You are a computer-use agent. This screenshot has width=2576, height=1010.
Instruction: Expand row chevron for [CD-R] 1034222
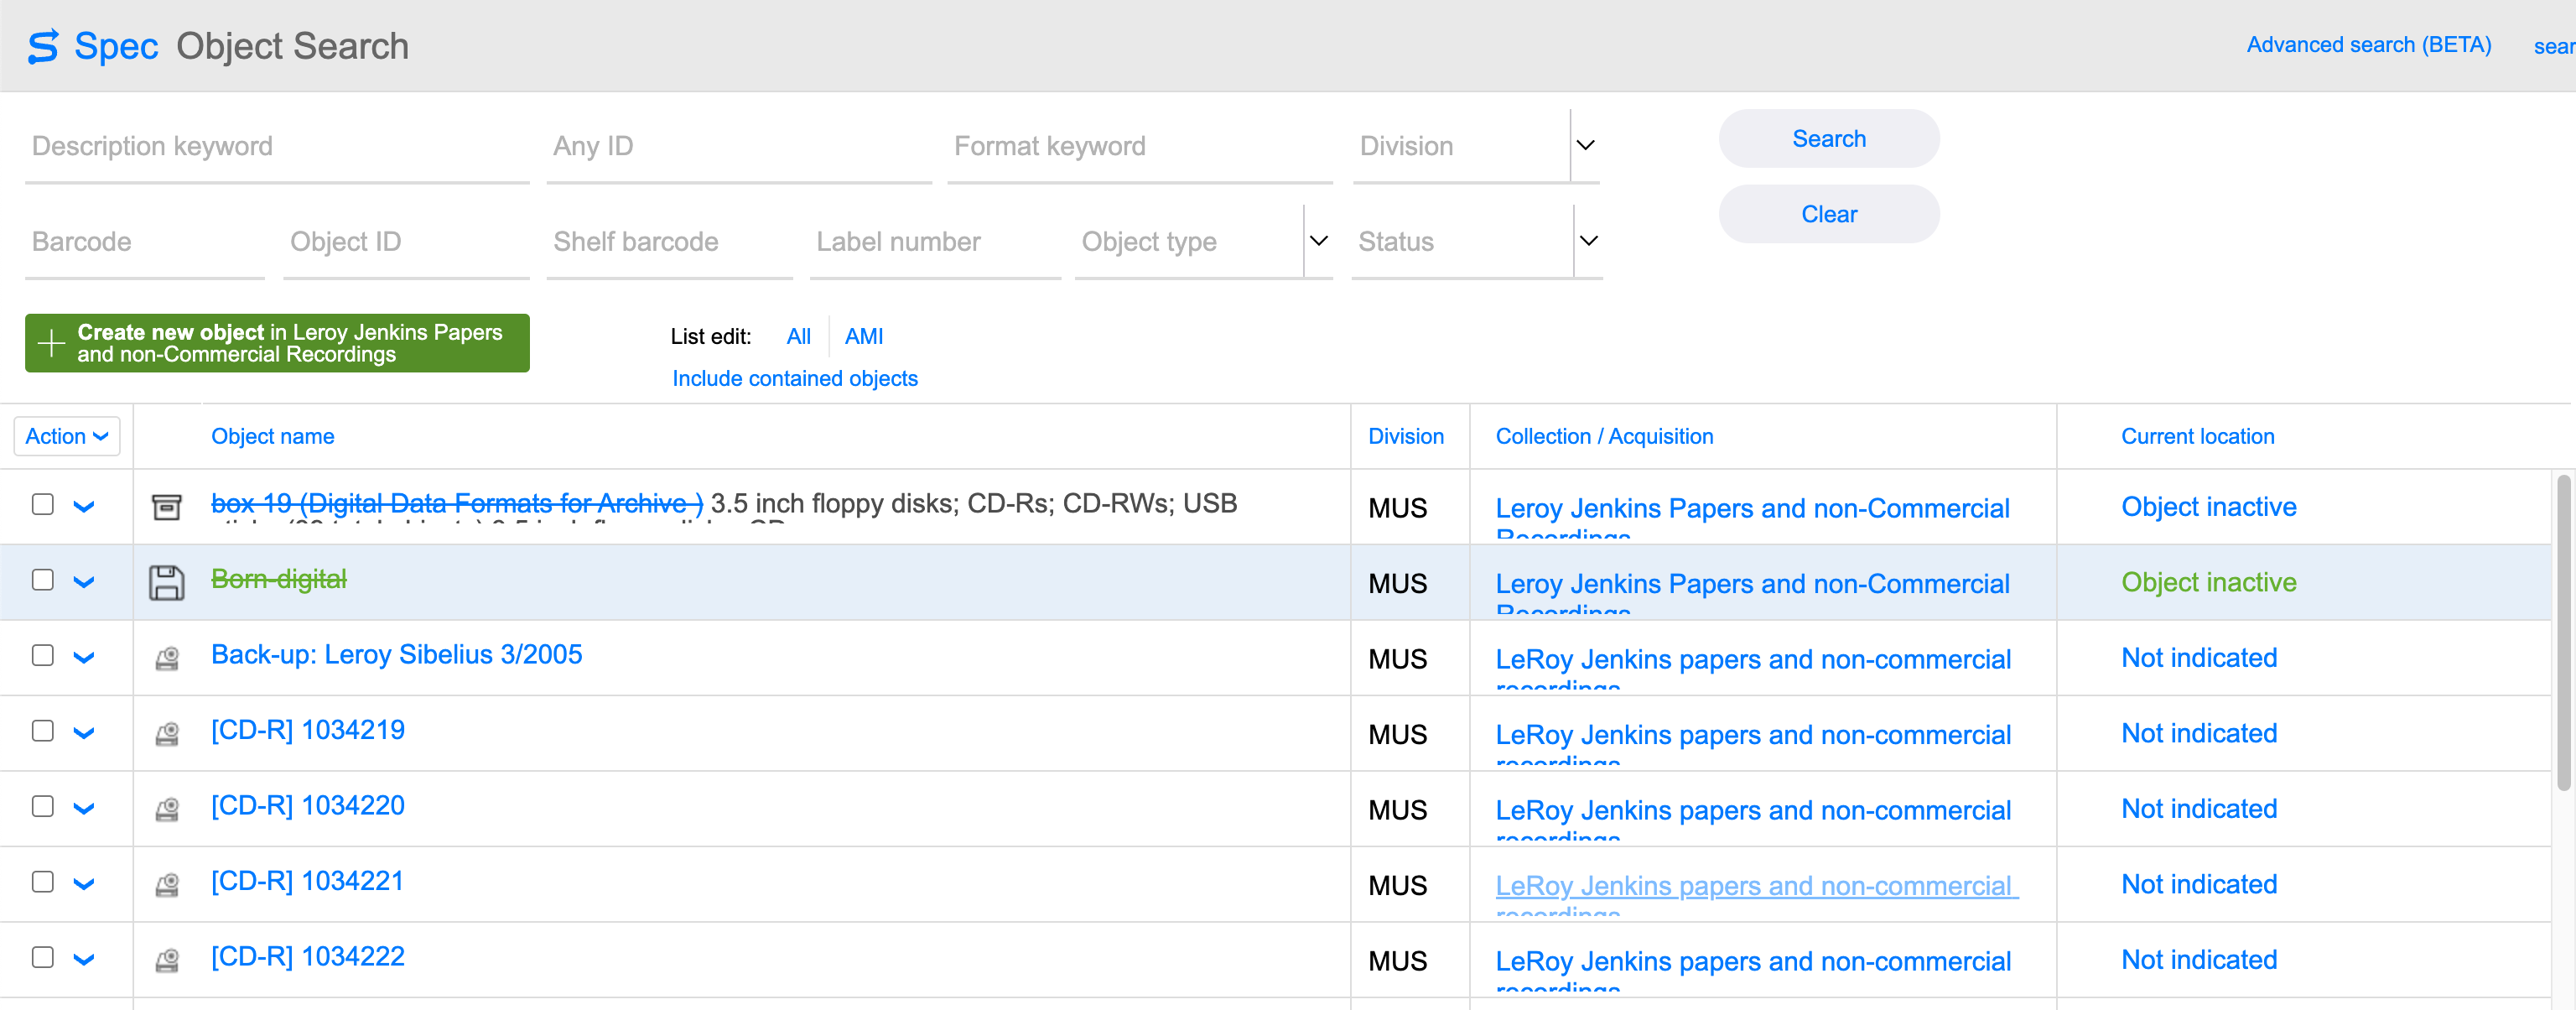pyautogui.click(x=84, y=960)
